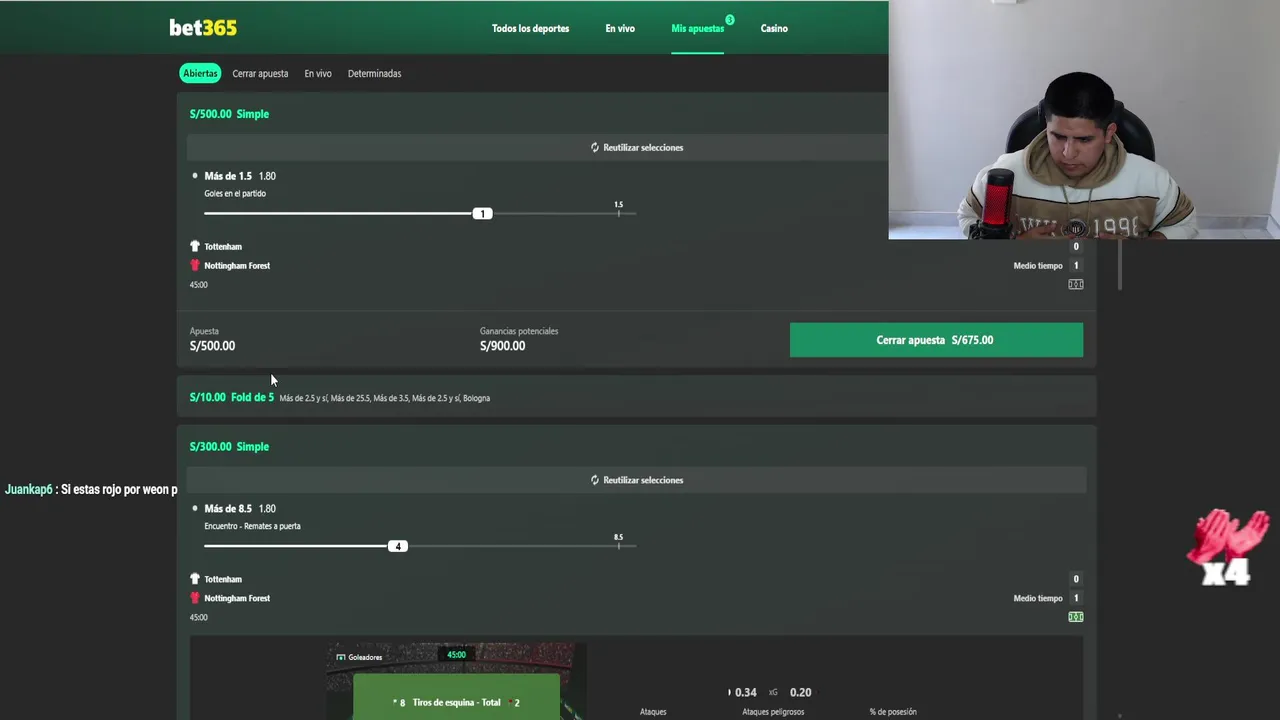Expand the S/10.00 Fold de 5 bet
This screenshot has height=720, width=1280.
(636, 397)
